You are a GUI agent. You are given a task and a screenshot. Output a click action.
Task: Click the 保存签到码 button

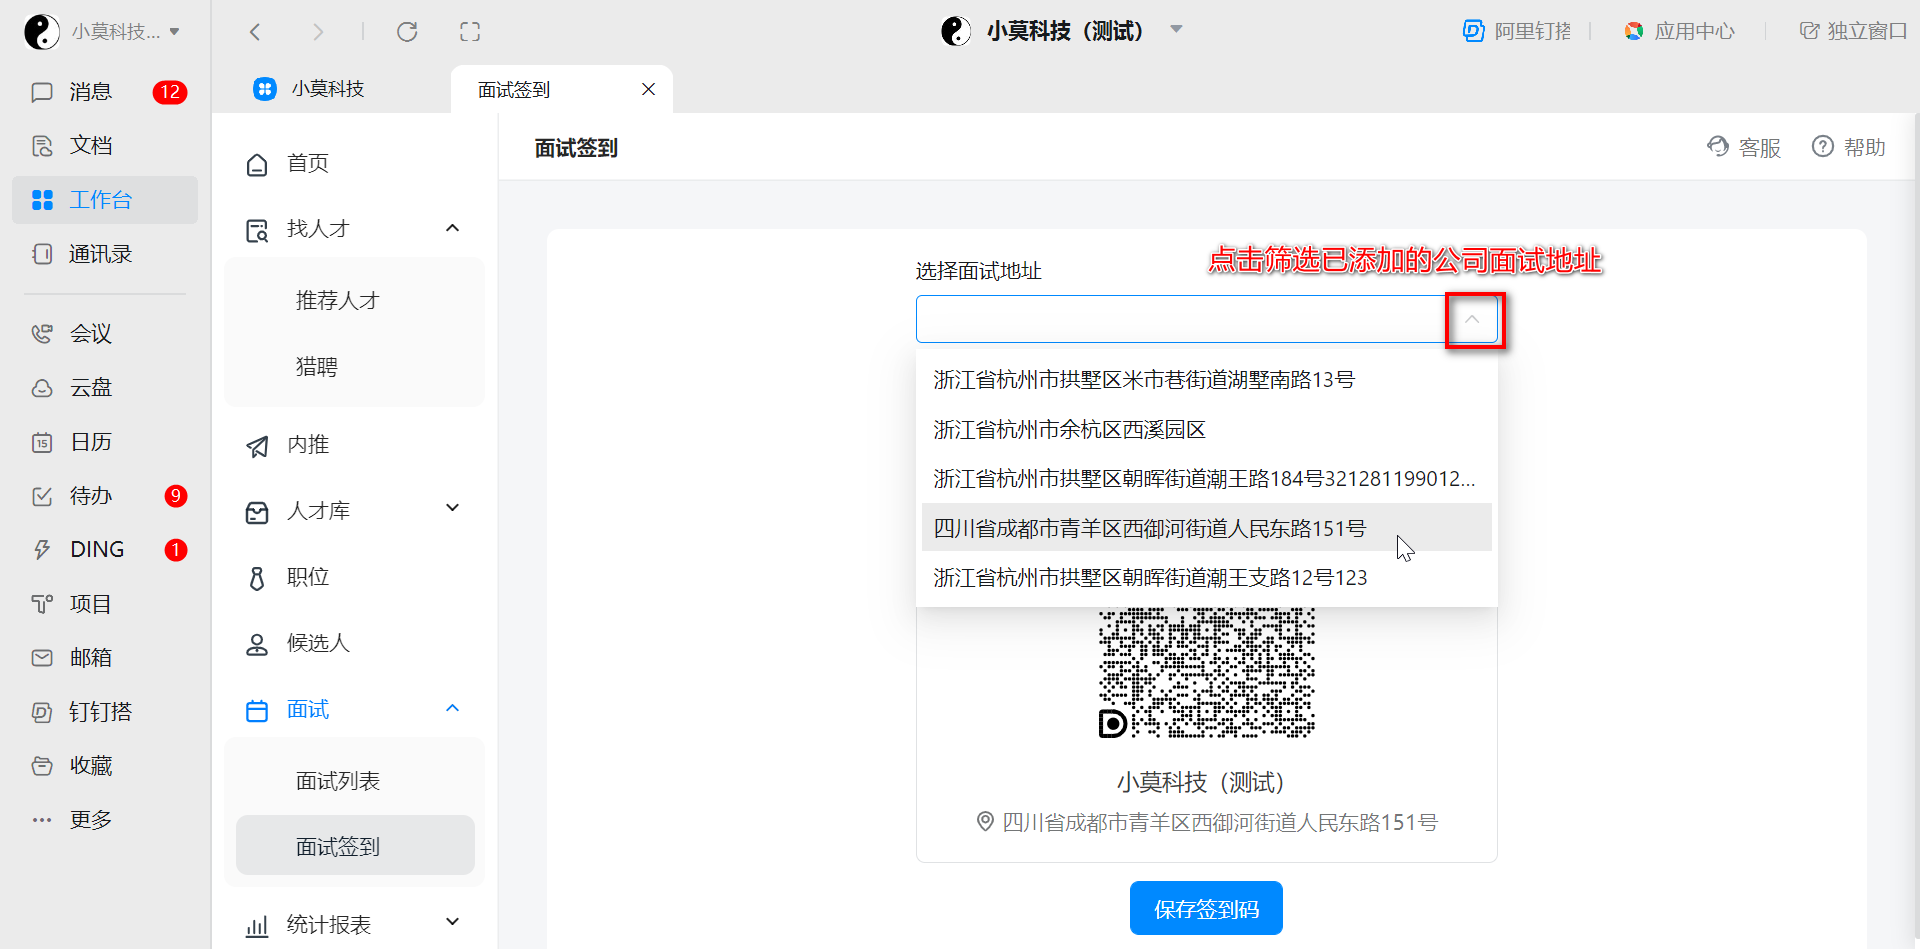click(x=1206, y=908)
